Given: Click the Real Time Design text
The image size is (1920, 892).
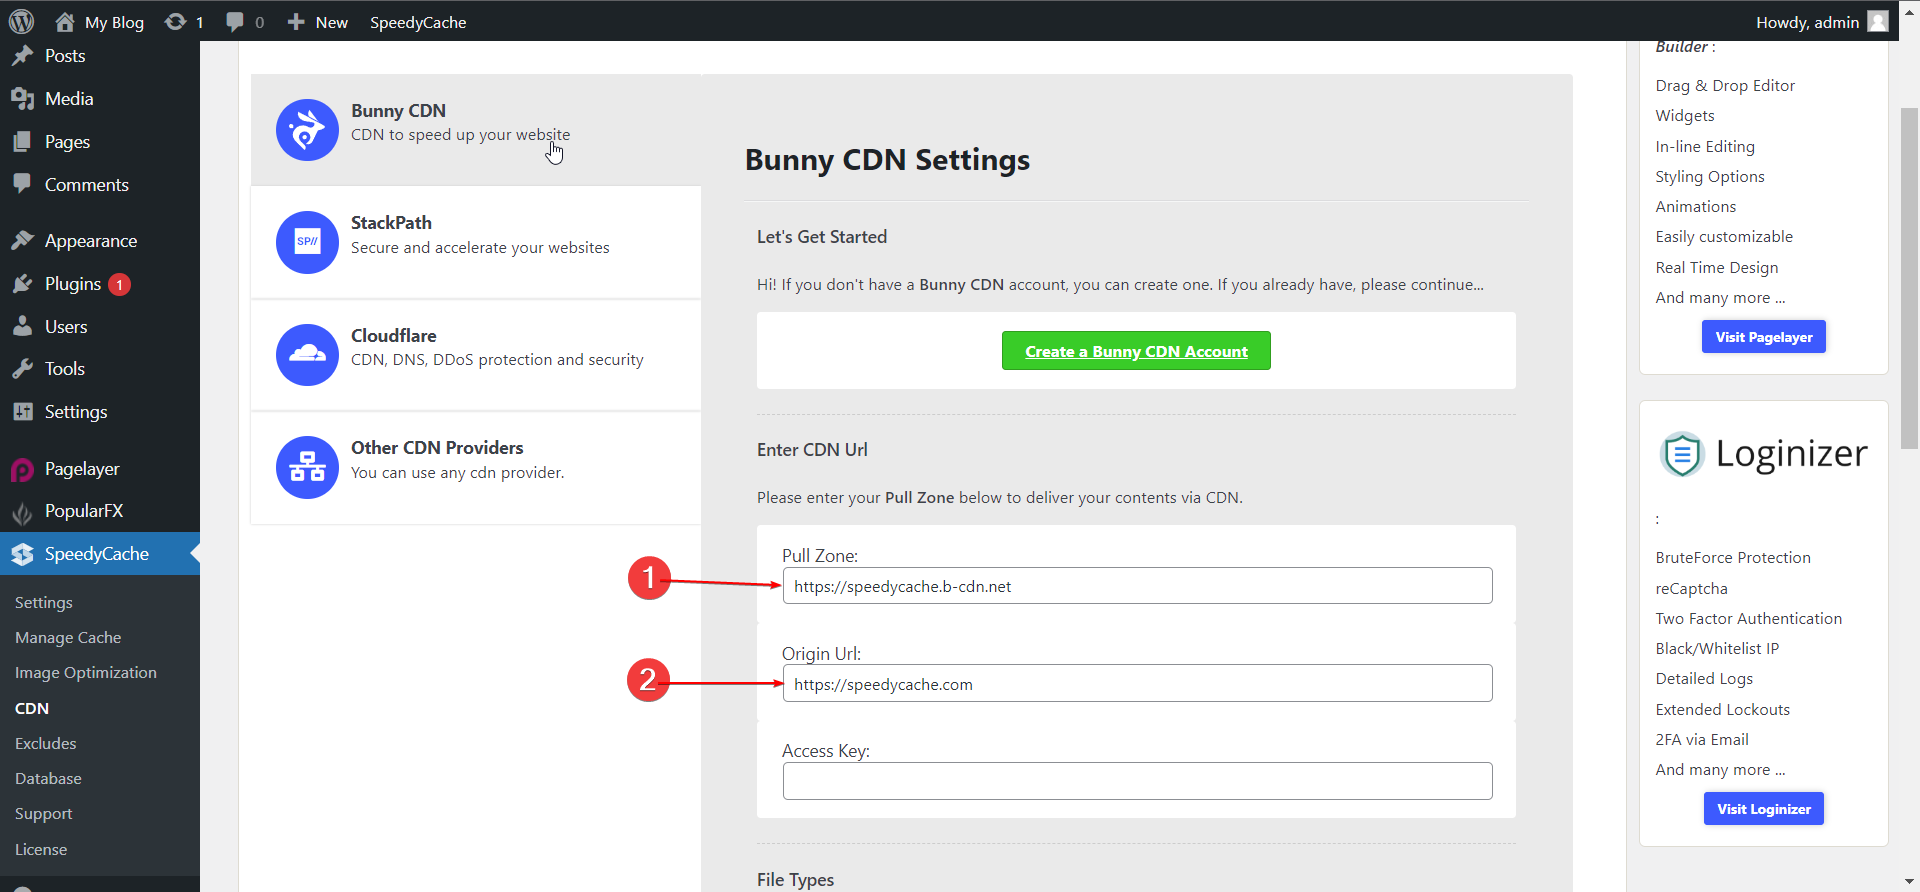Looking at the screenshot, I should coord(1717,268).
